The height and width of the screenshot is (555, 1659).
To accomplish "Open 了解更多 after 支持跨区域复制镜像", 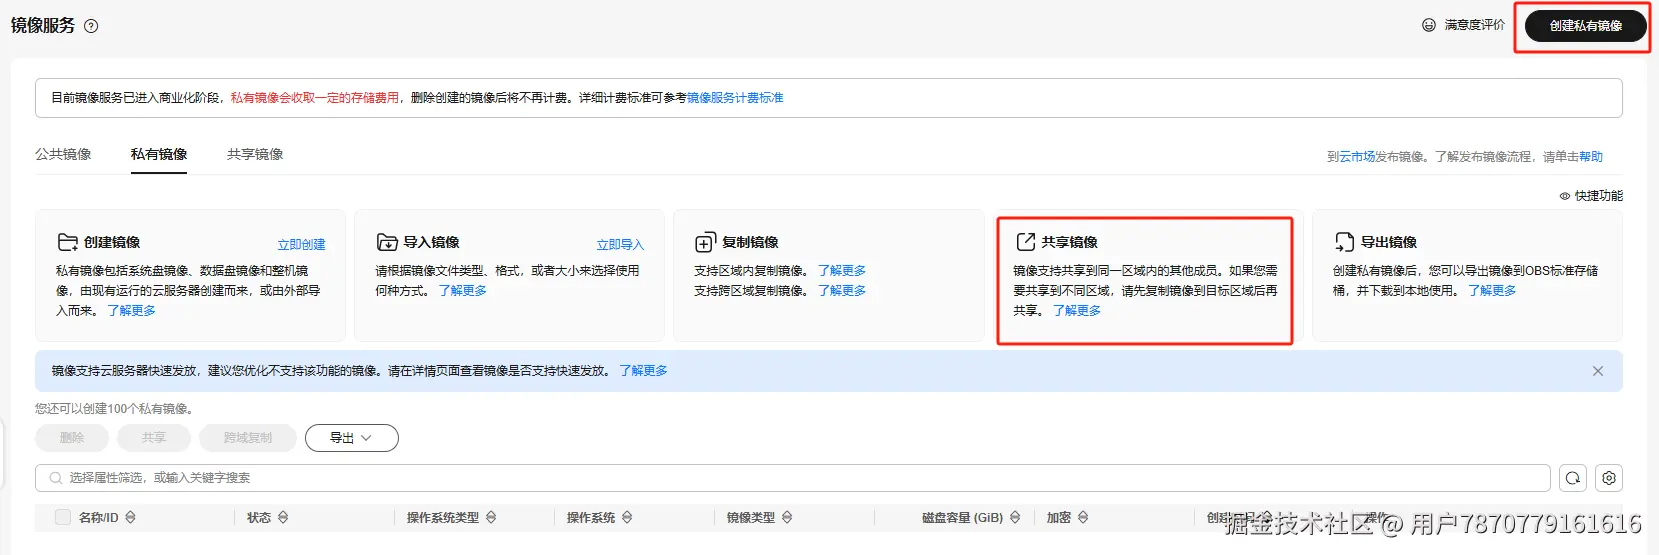I will (842, 291).
